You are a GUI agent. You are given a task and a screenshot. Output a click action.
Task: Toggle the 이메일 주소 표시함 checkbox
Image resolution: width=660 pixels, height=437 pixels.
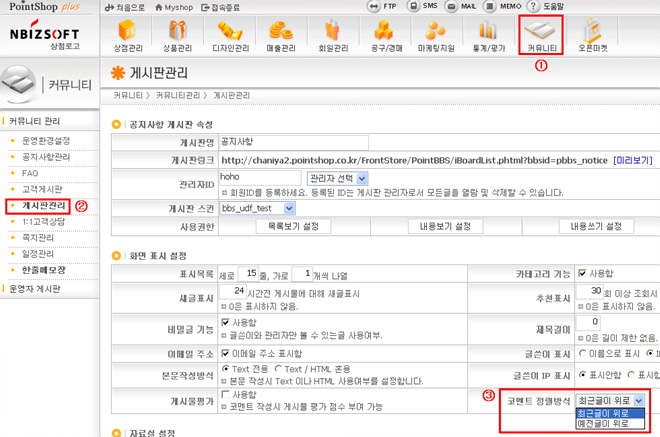pos(225,353)
